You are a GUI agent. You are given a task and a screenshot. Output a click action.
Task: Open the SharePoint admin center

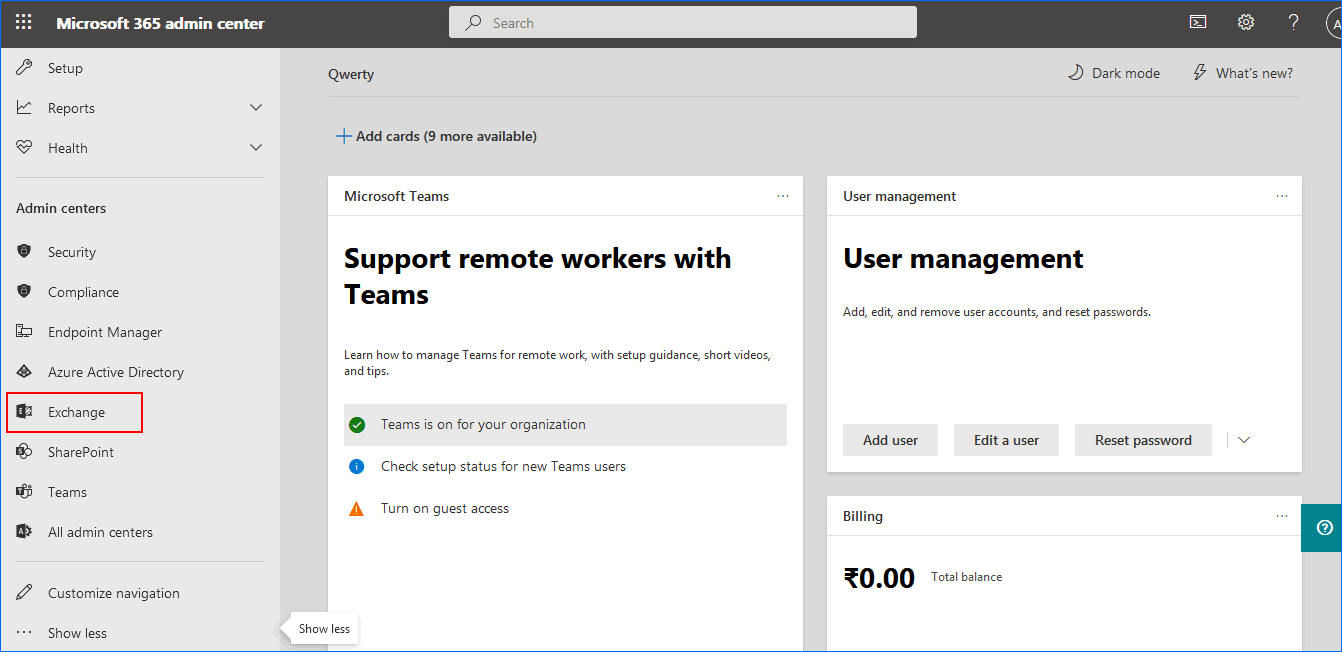tap(80, 452)
